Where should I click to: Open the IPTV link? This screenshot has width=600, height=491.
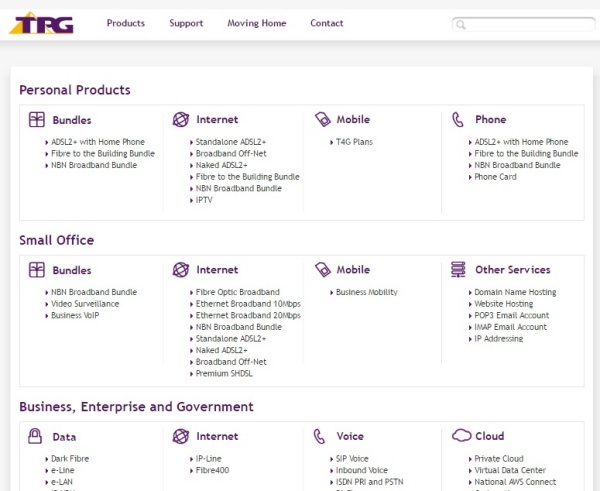click(204, 200)
